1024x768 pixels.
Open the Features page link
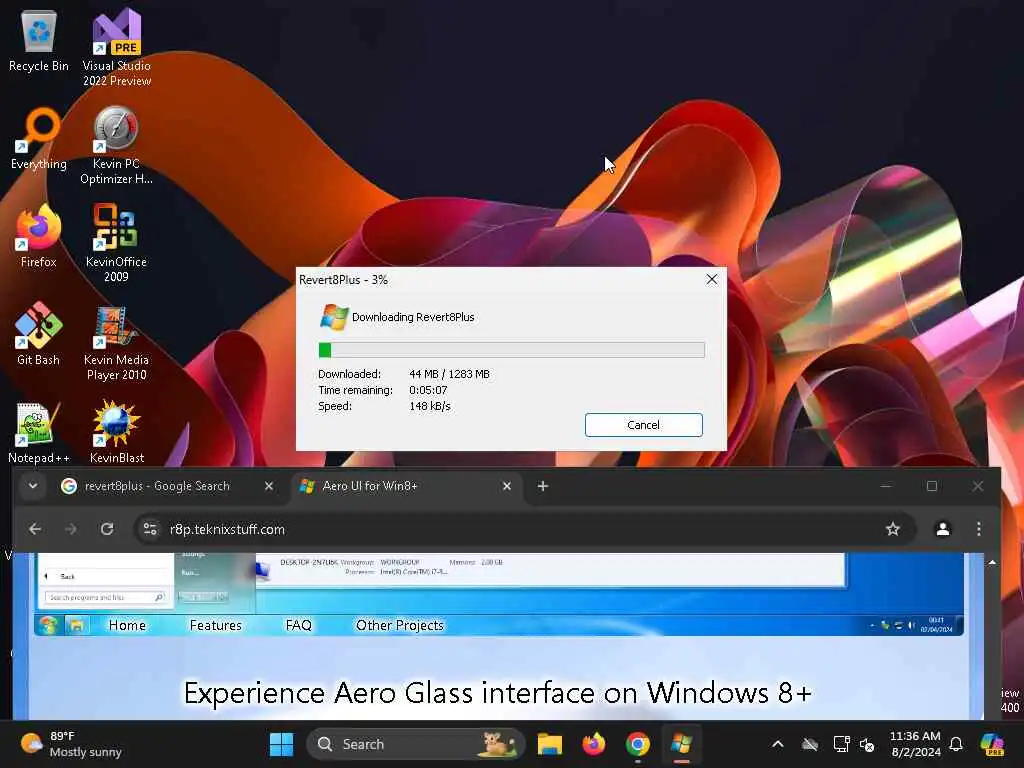[x=216, y=625]
